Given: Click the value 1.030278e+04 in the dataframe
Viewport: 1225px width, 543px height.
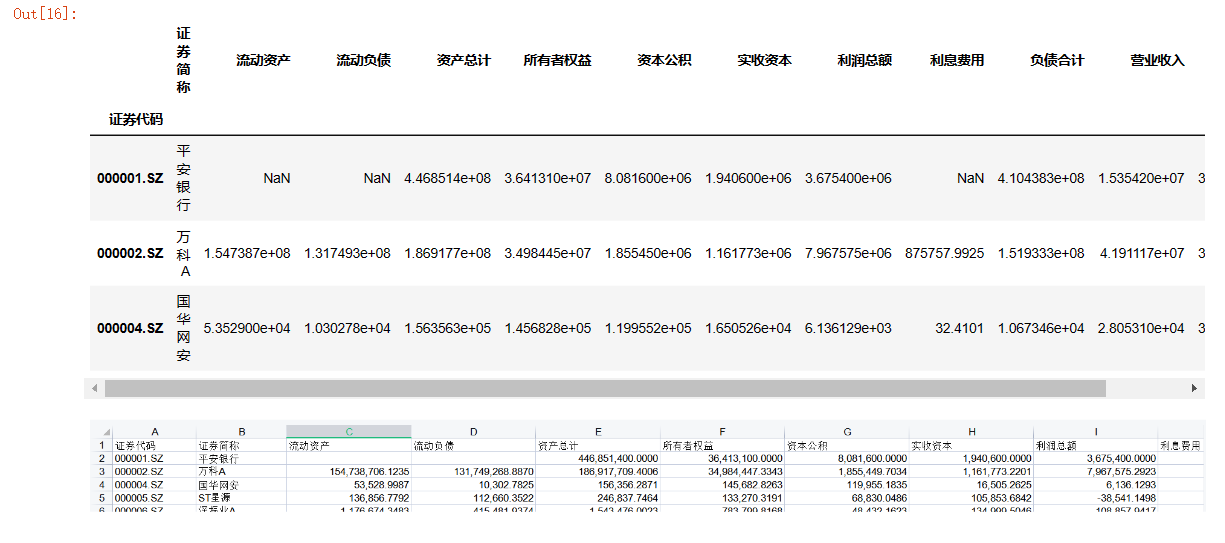Looking at the screenshot, I should [347, 328].
